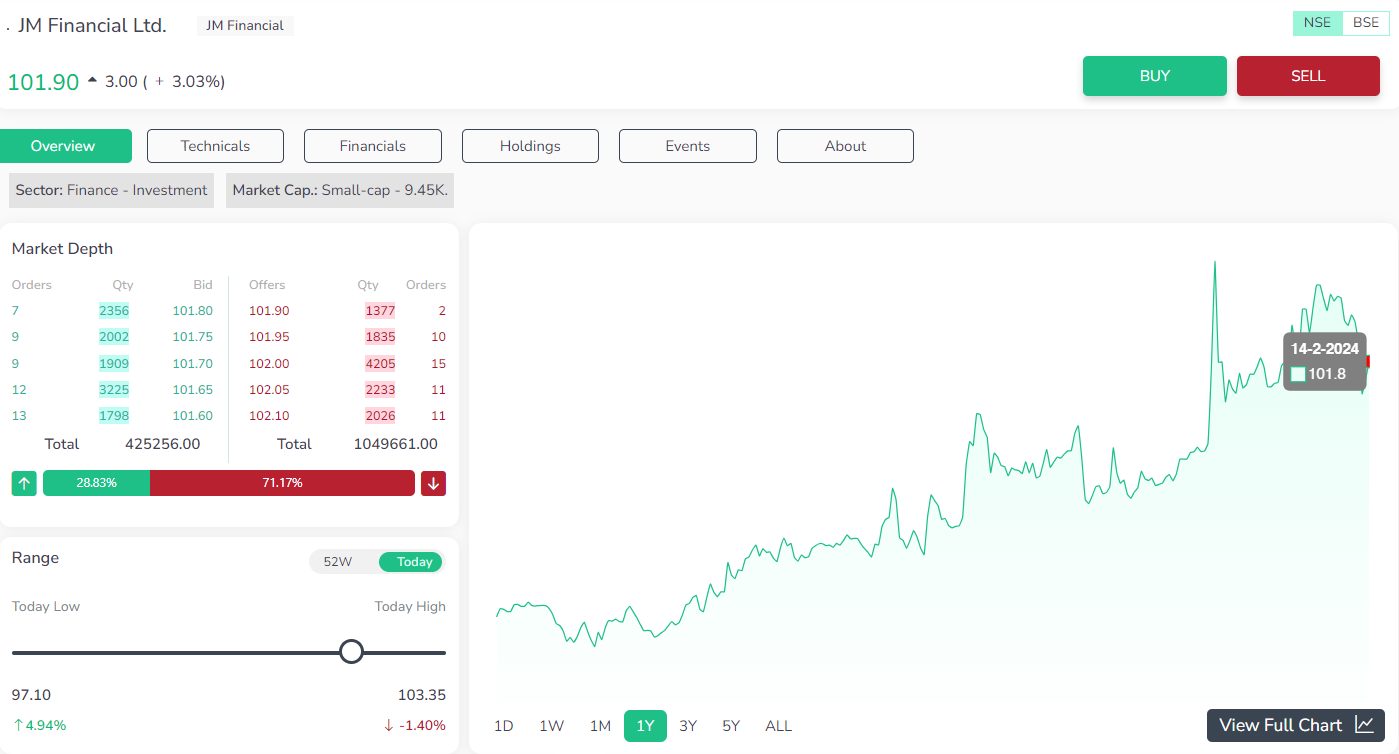1399x754 pixels.
Task: Set chart period to ALL
Action: (x=778, y=726)
